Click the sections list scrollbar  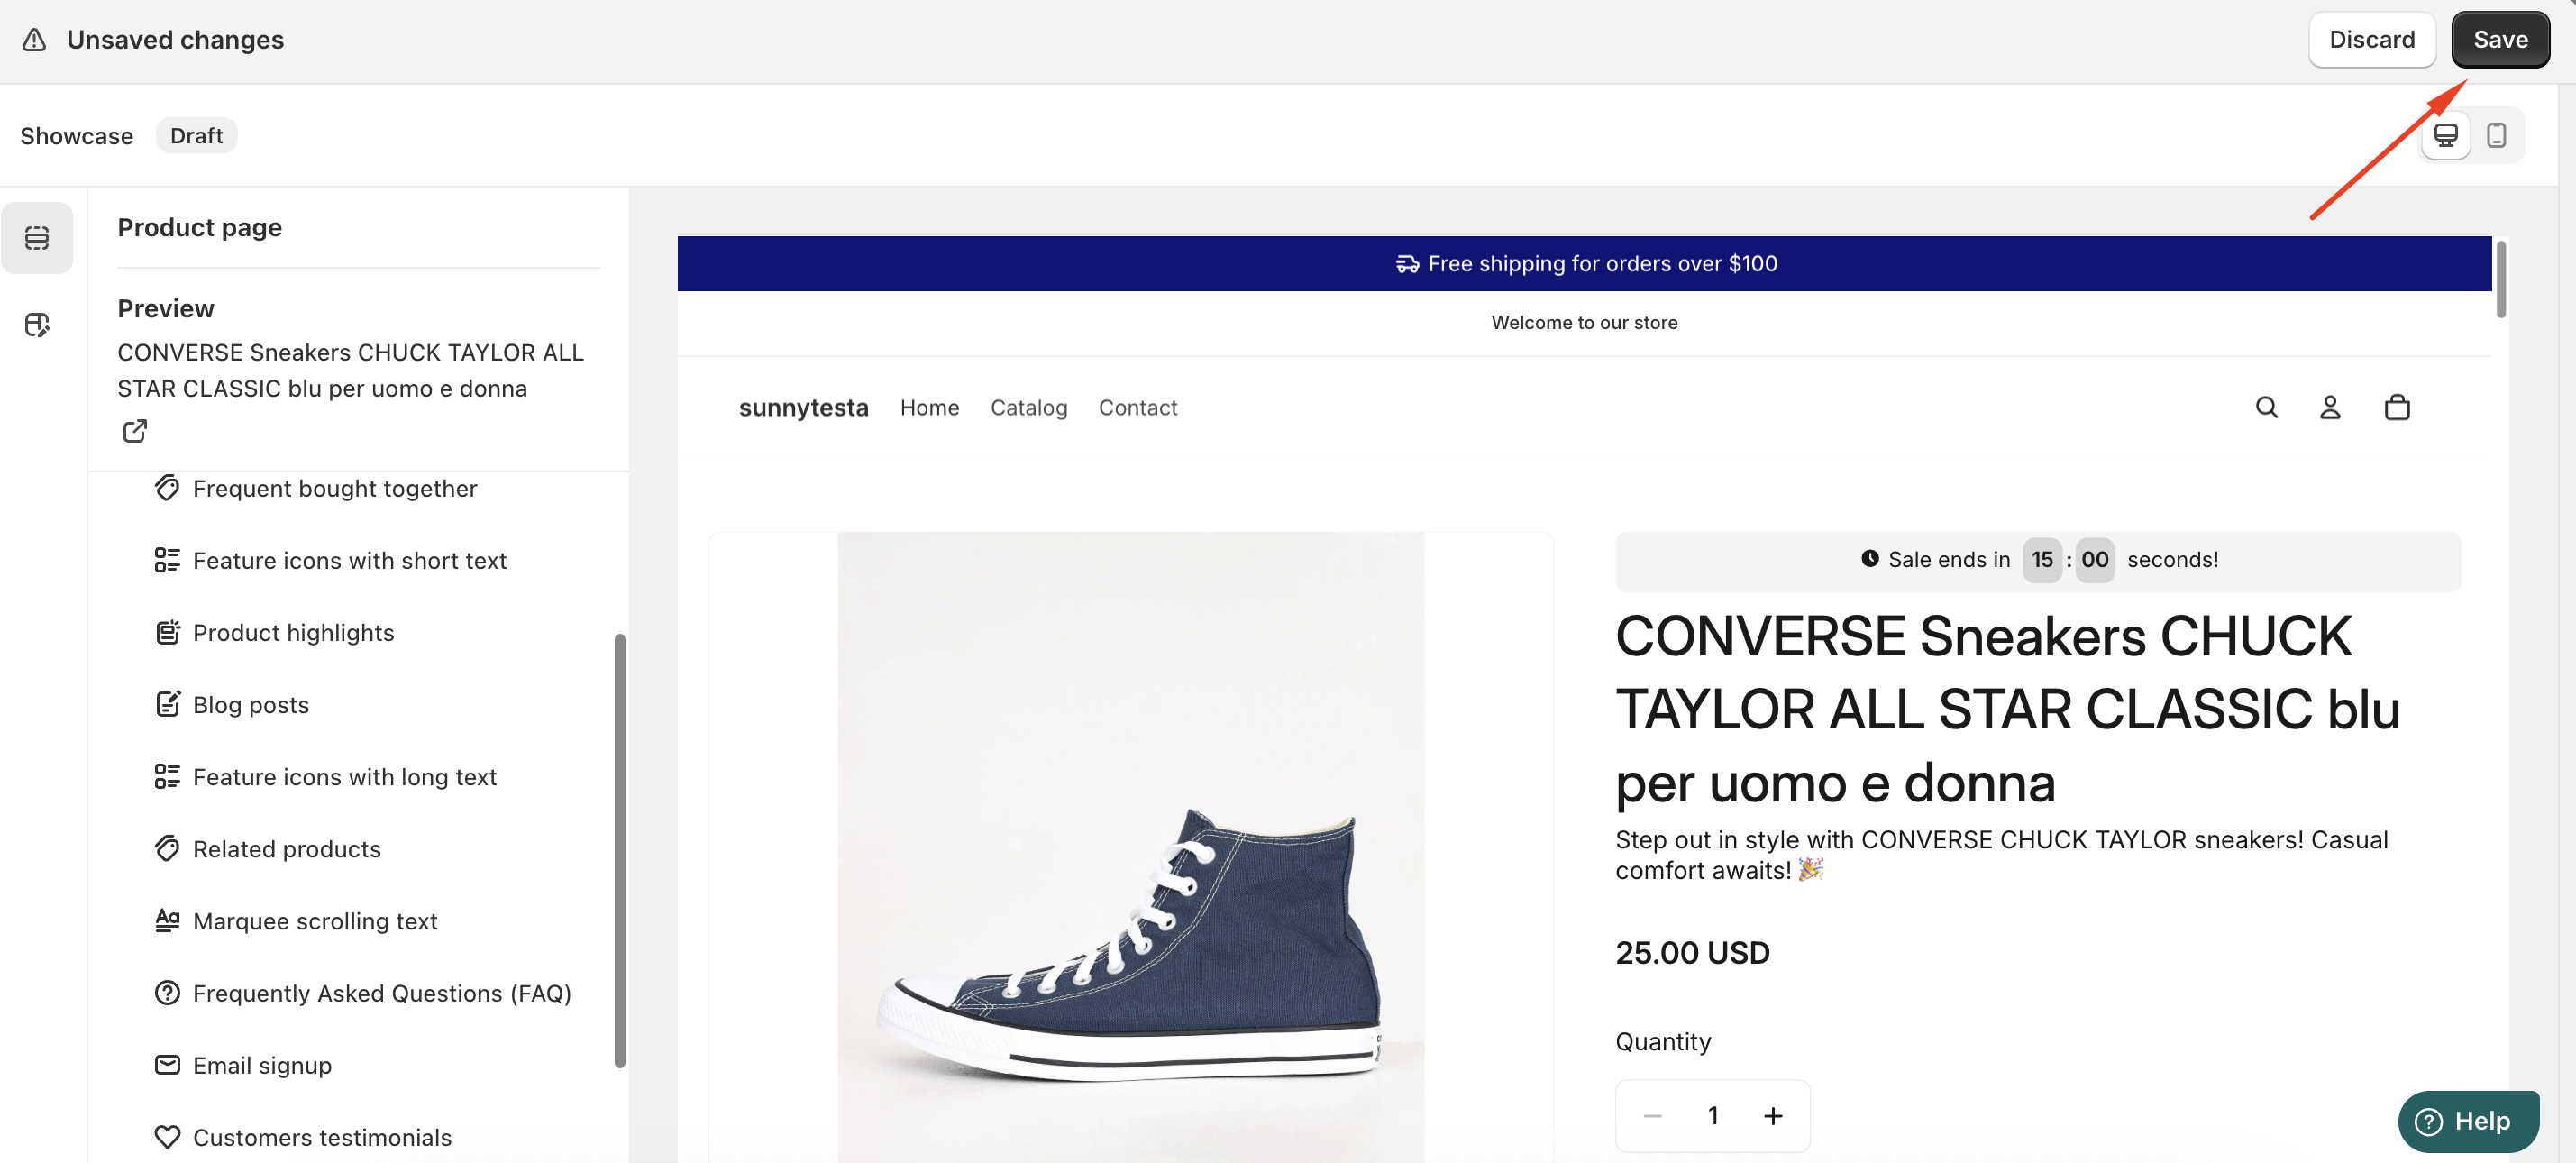[x=620, y=850]
